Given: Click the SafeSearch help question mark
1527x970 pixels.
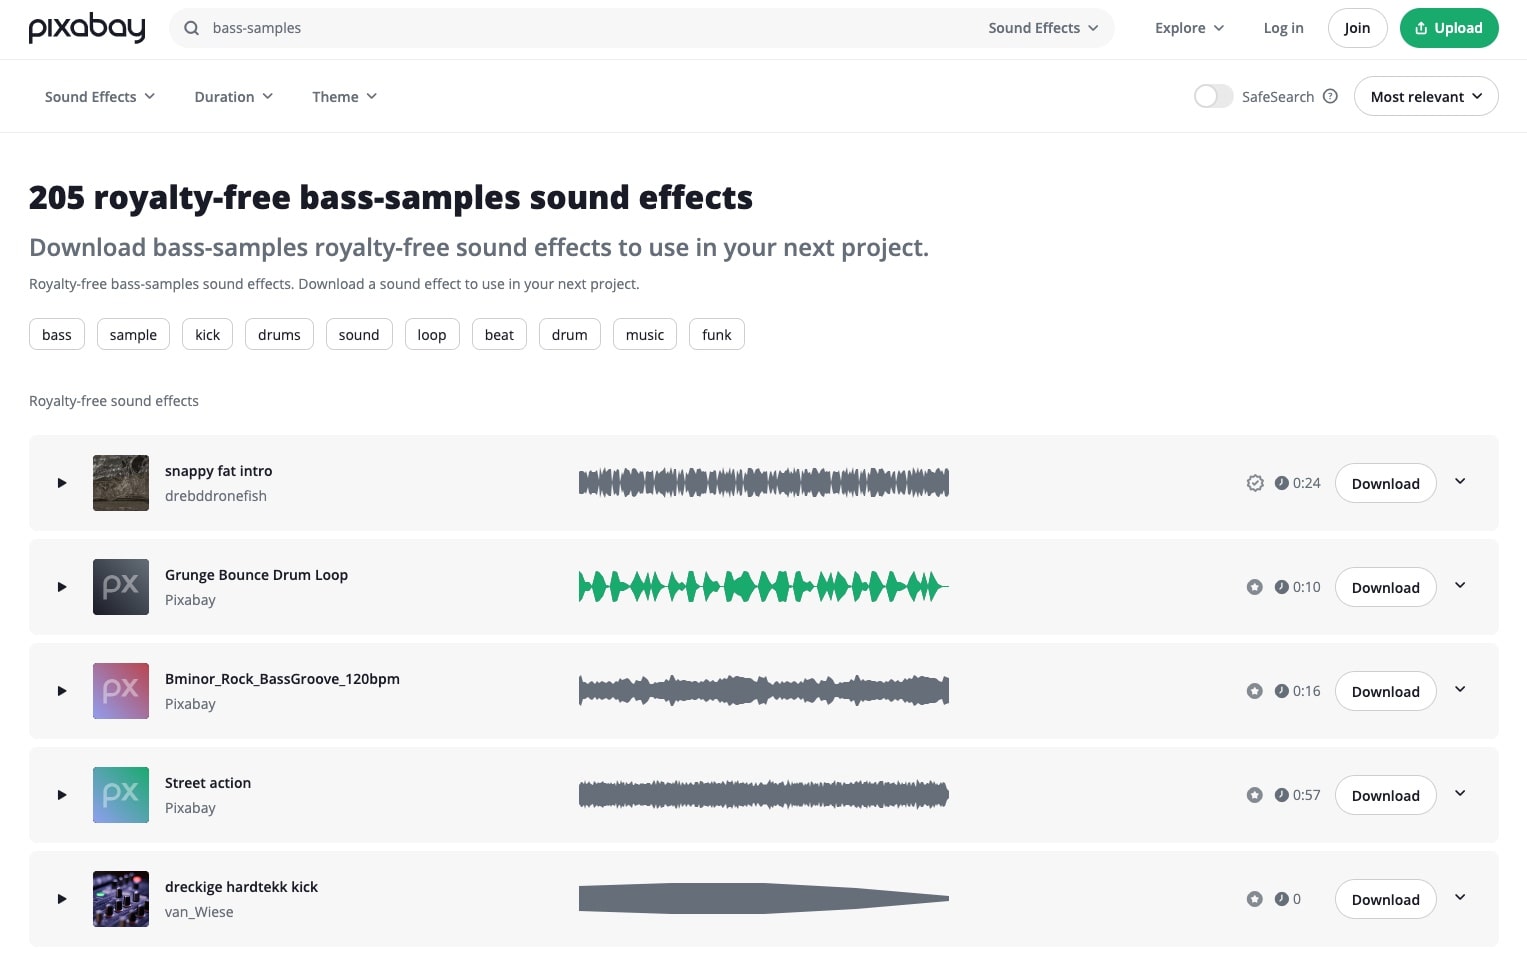Looking at the screenshot, I should coord(1330,96).
